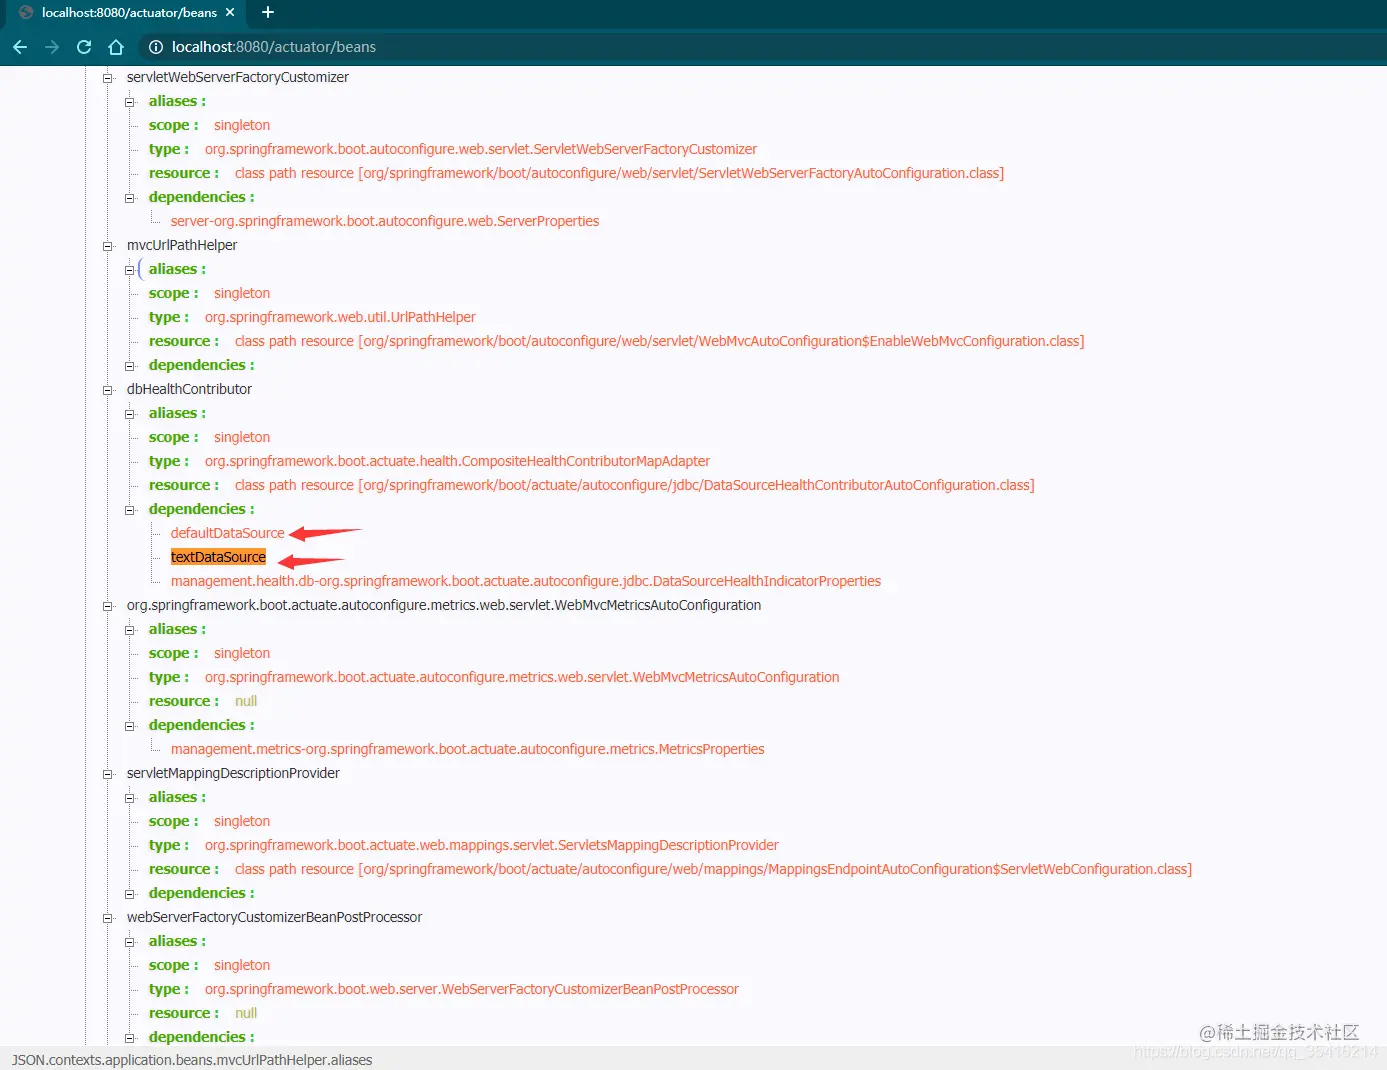The width and height of the screenshot is (1387, 1070).
Task: Collapse dependencies under servletWebServerFactoryCustomizer
Action: (129, 198)
